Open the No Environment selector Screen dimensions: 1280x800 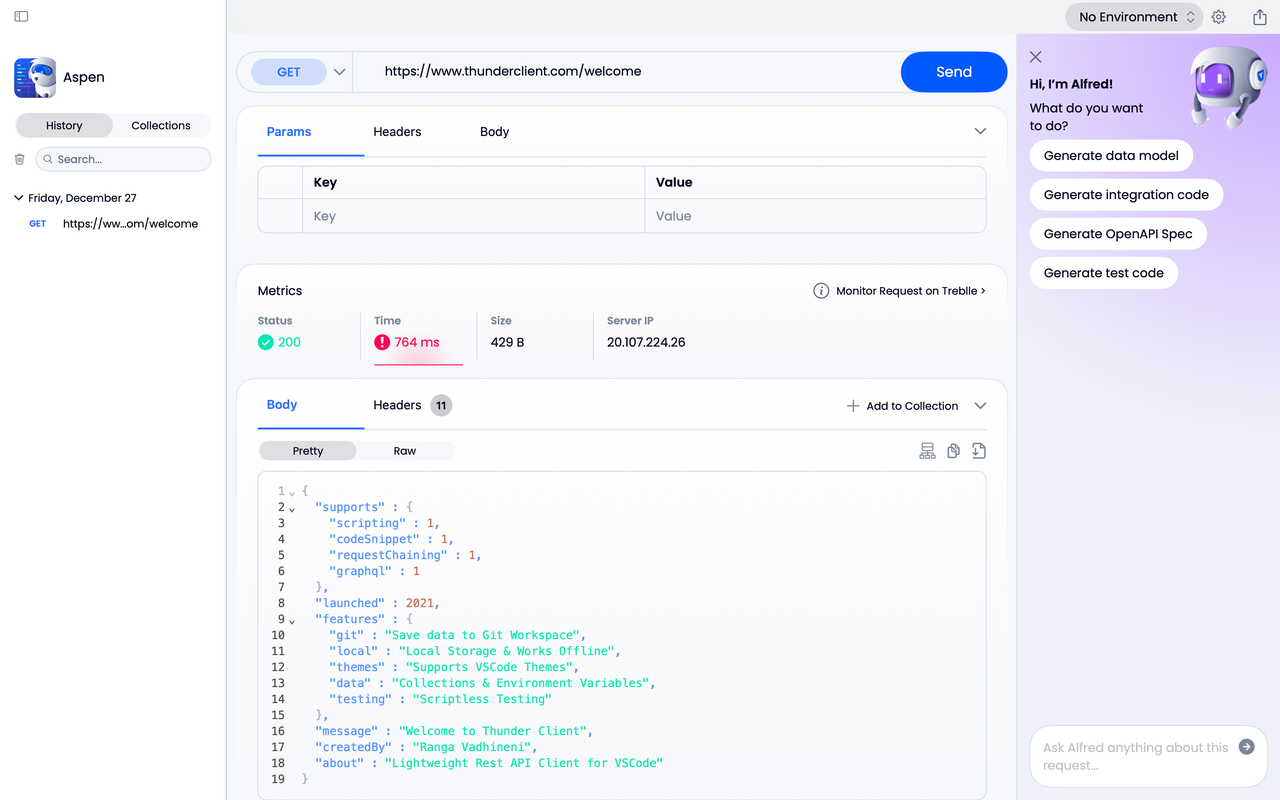1134,17
